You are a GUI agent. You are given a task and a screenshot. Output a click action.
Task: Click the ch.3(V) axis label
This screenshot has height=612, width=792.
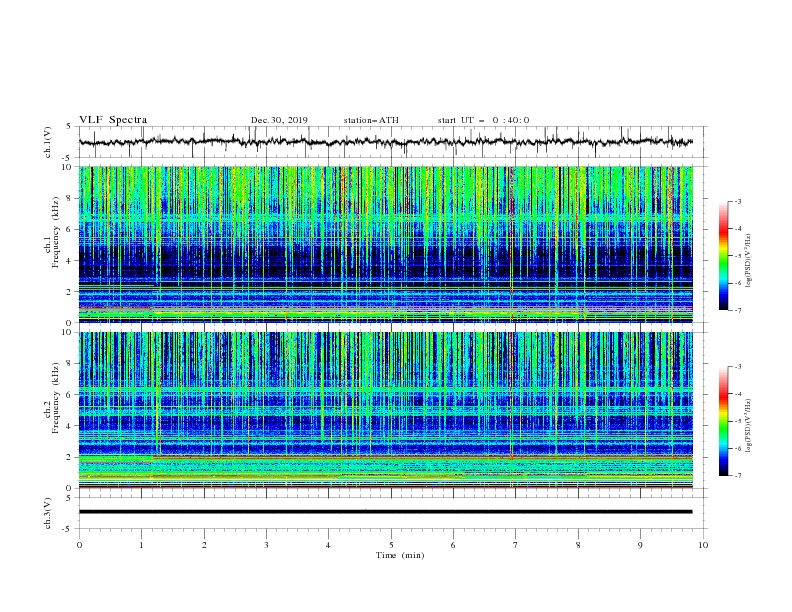tap(48, 513)
